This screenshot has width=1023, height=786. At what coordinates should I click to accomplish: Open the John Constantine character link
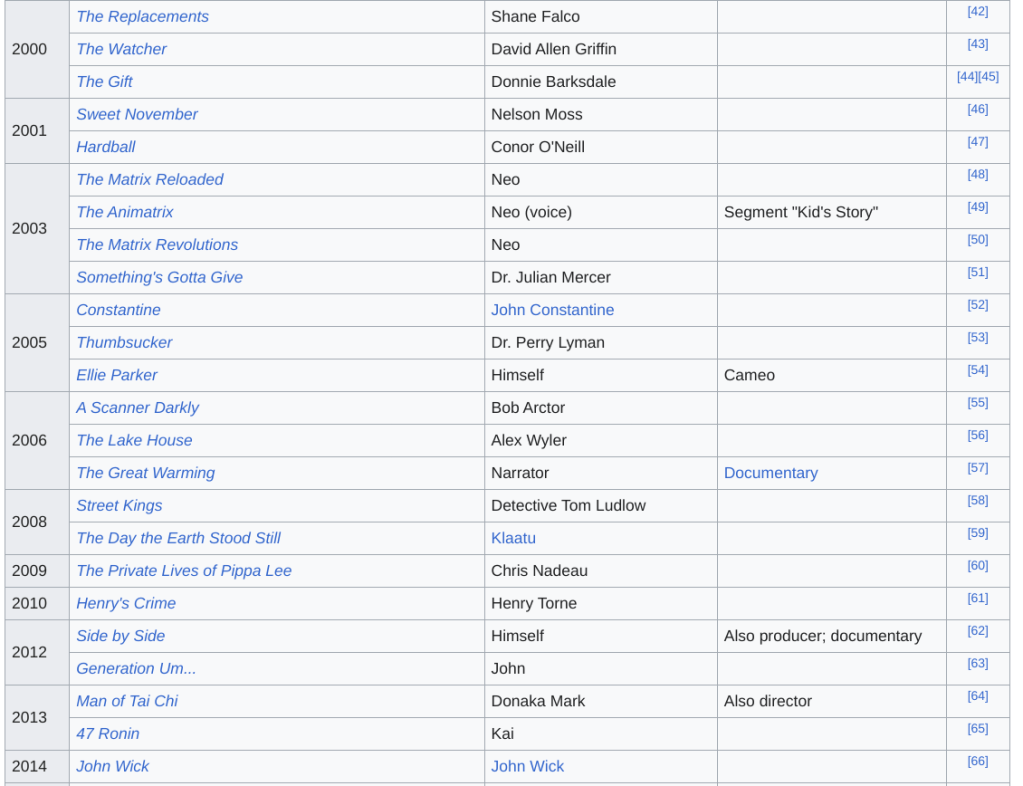click(x=552, y=310)
